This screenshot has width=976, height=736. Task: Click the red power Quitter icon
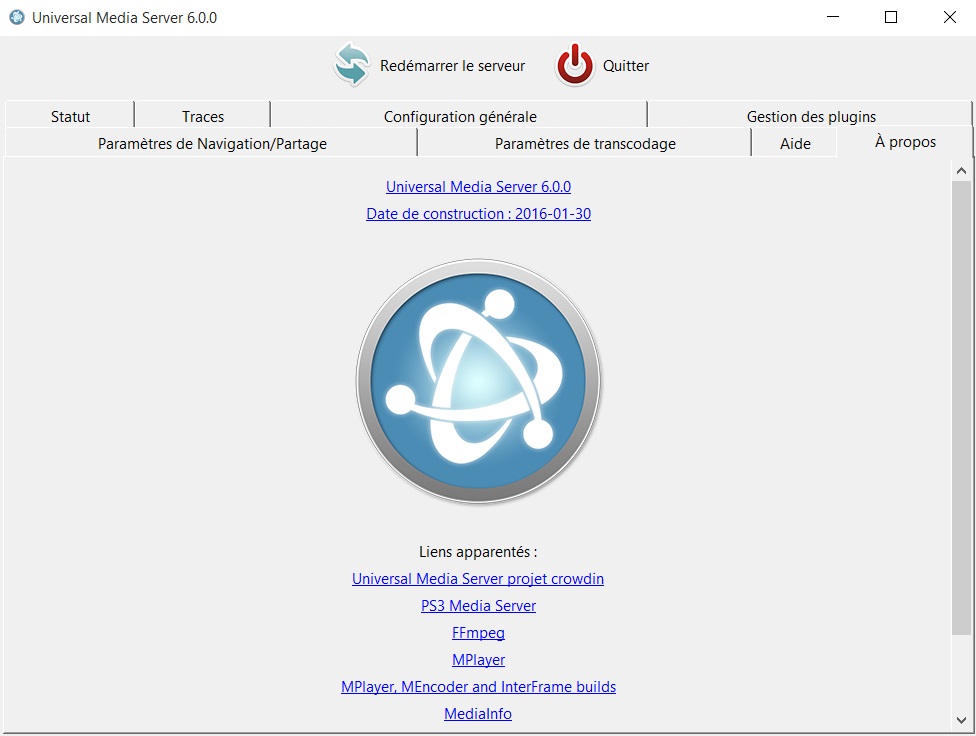575,65
